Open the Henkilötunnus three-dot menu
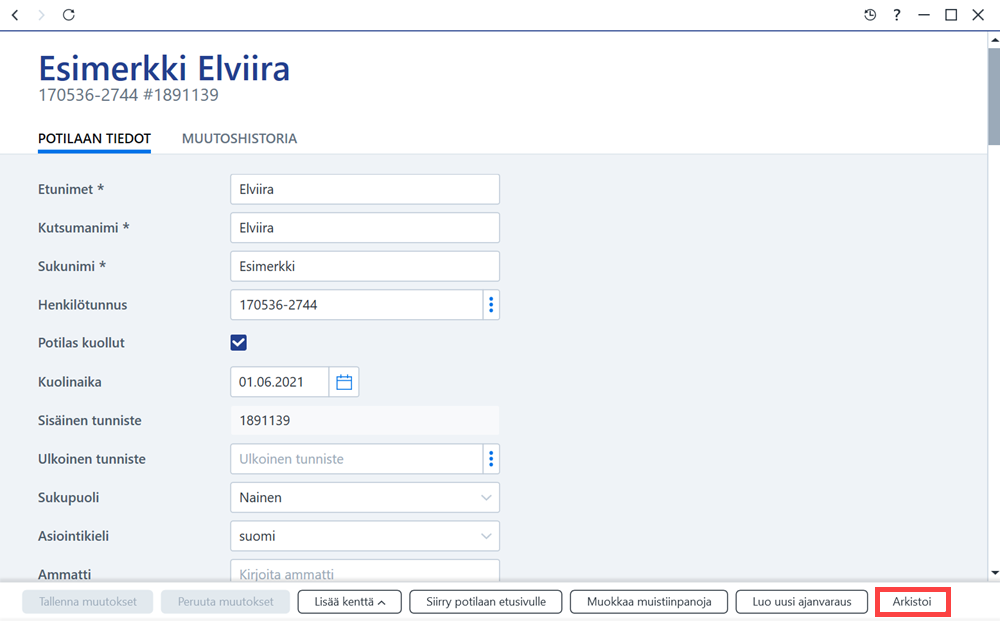 tap(491, 305)
